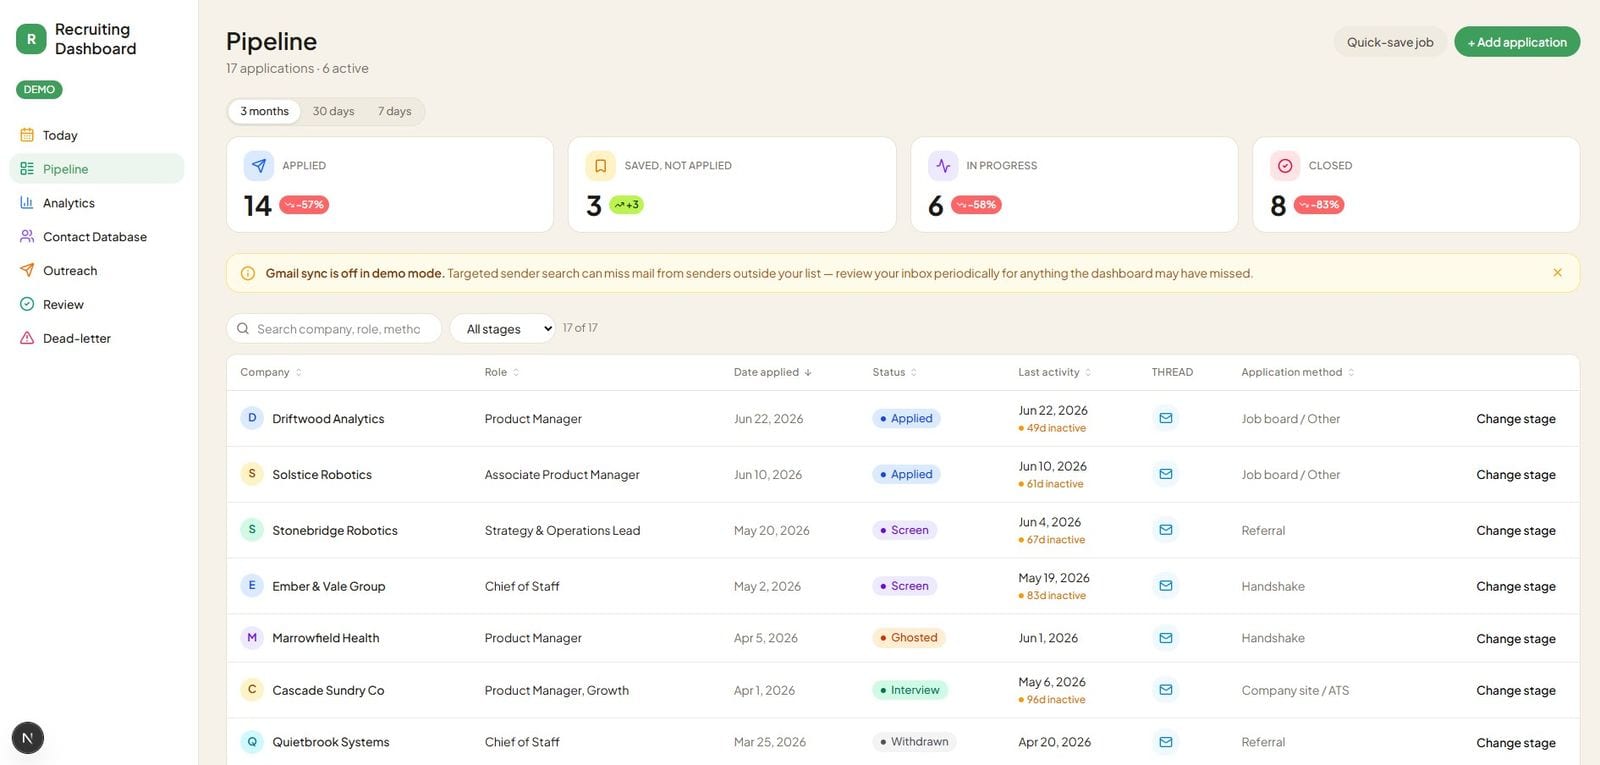Open Change stage for Solstice Robotics
Viewport: 1600px width, 765px height.
1516,475
